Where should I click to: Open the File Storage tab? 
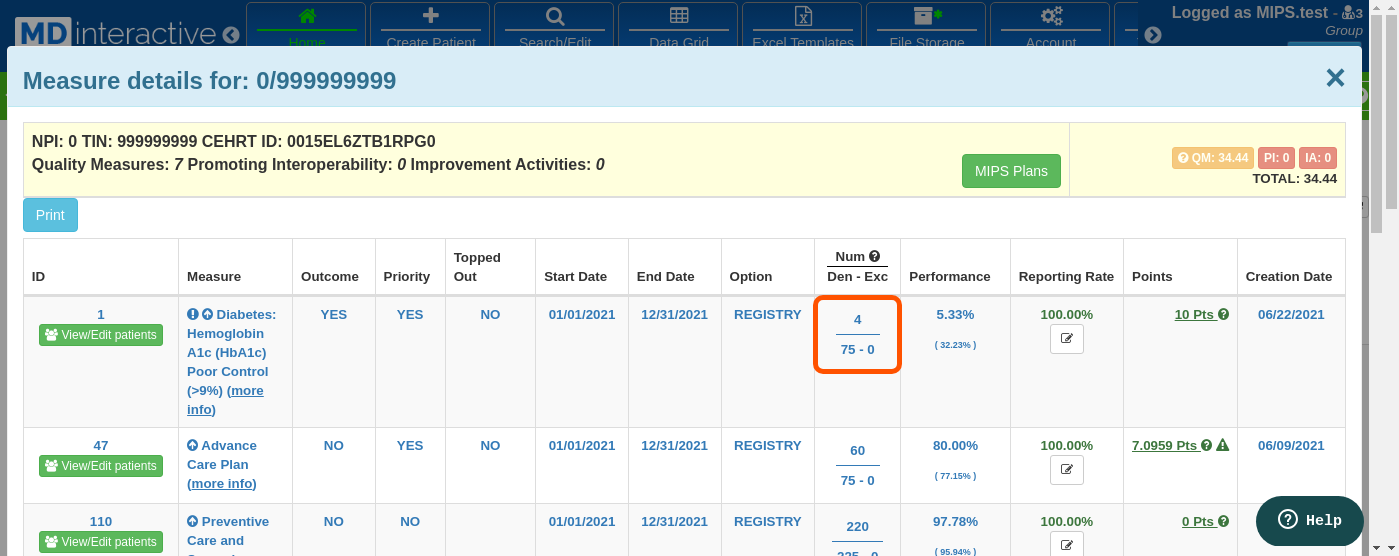click(926, 28)
